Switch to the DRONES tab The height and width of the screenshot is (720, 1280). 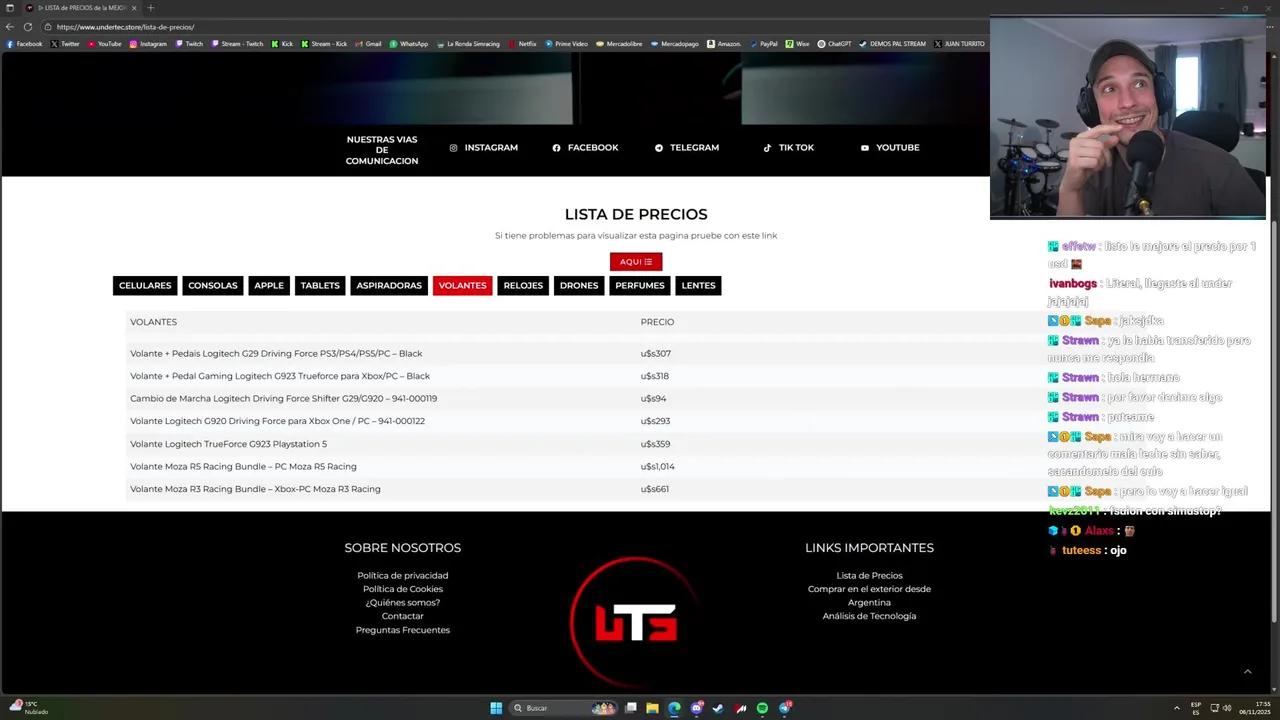click(579, 286)
